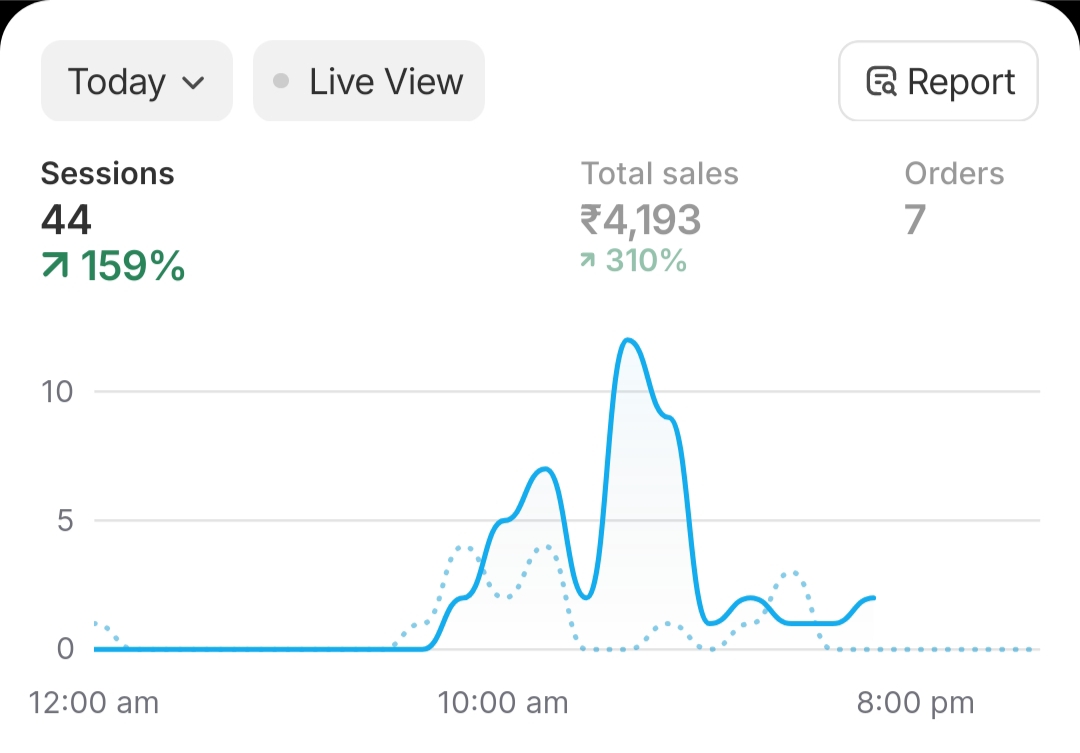Click the grey Live View status dot
1080x753 pixels.
tap(282, 81)
